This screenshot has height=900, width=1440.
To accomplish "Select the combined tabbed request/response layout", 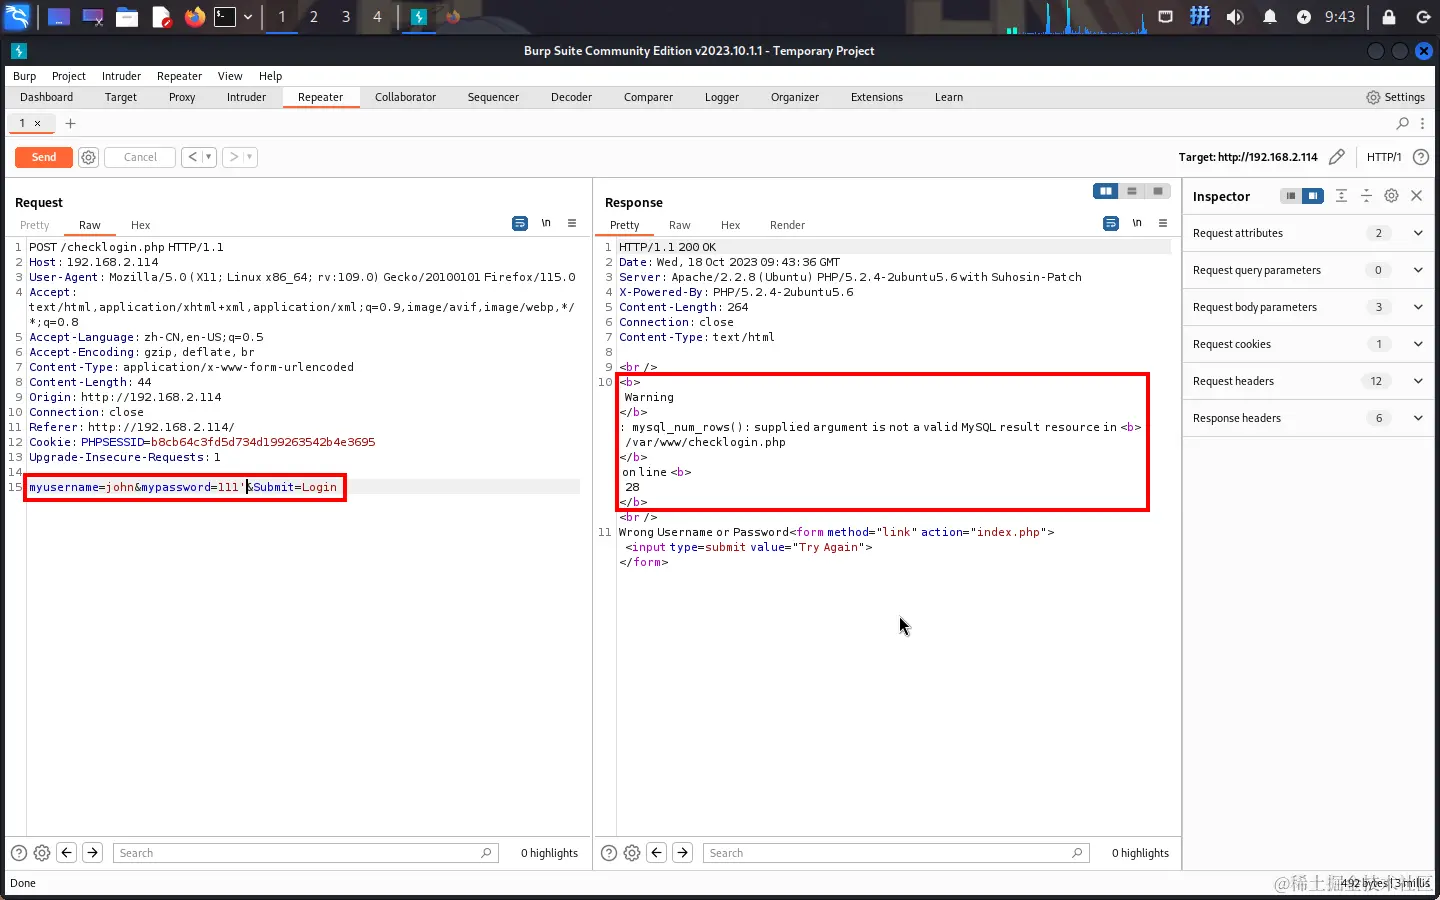I will 1158,191.
